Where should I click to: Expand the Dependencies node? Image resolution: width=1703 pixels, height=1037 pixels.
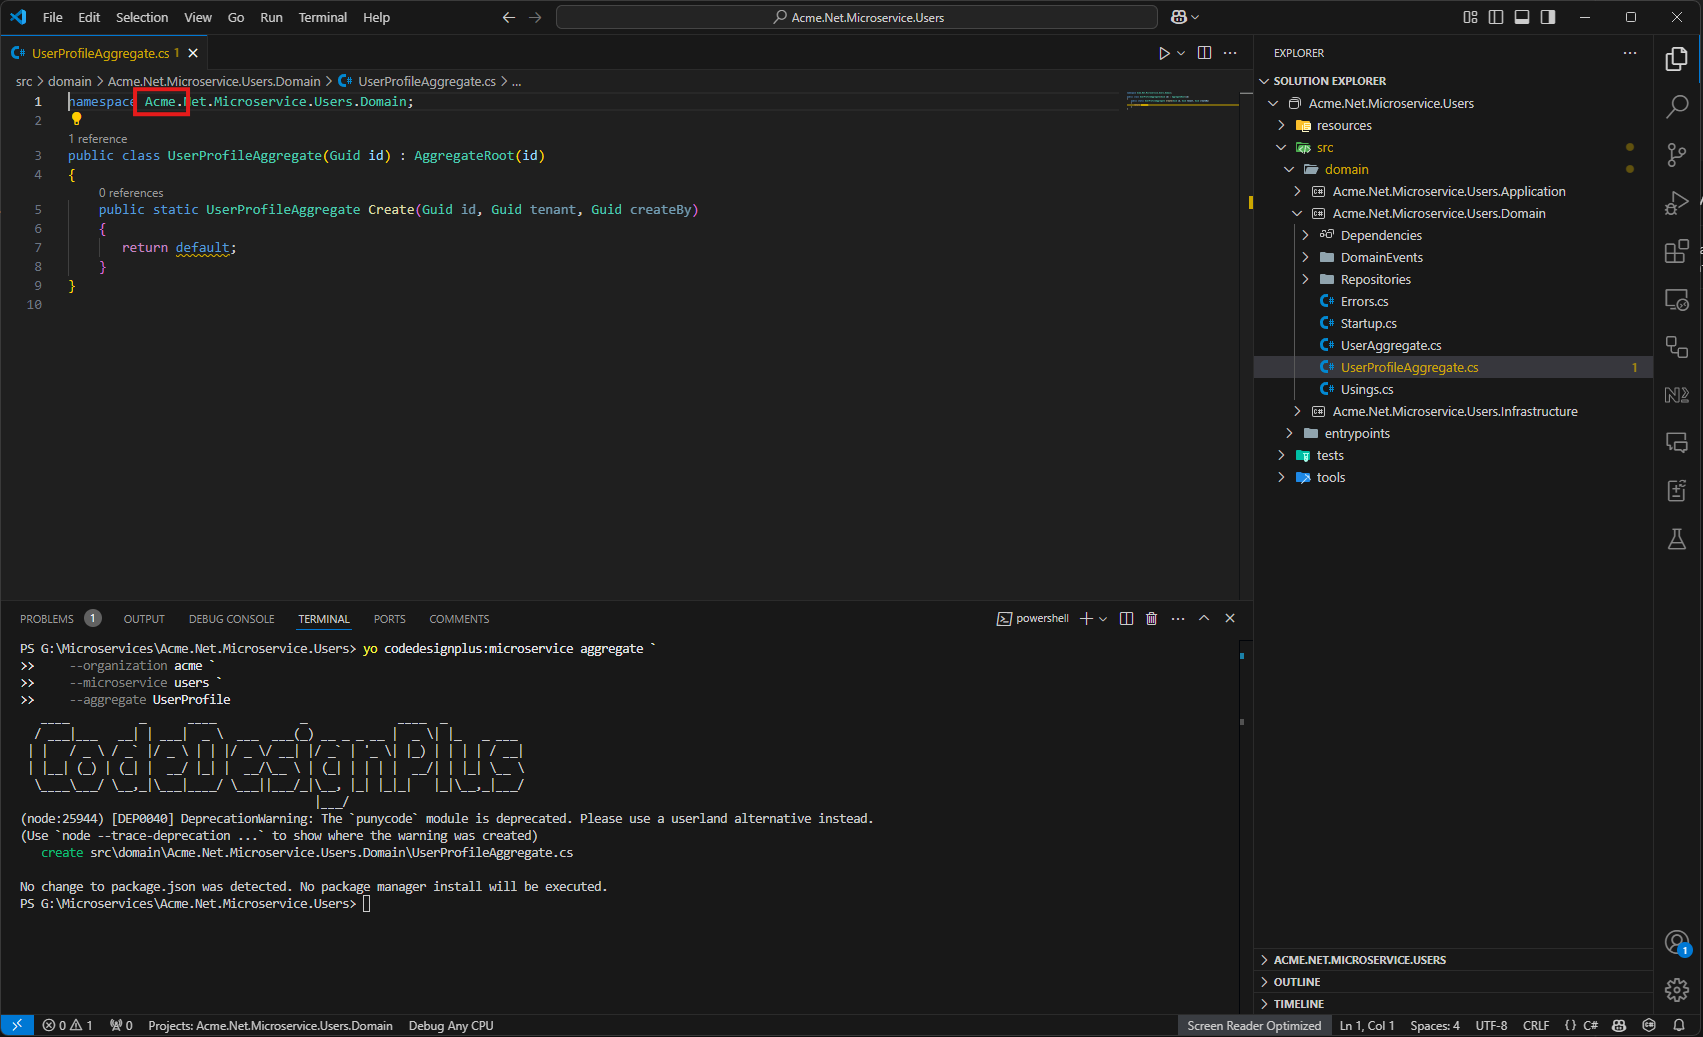click(x=1305, y=235)
